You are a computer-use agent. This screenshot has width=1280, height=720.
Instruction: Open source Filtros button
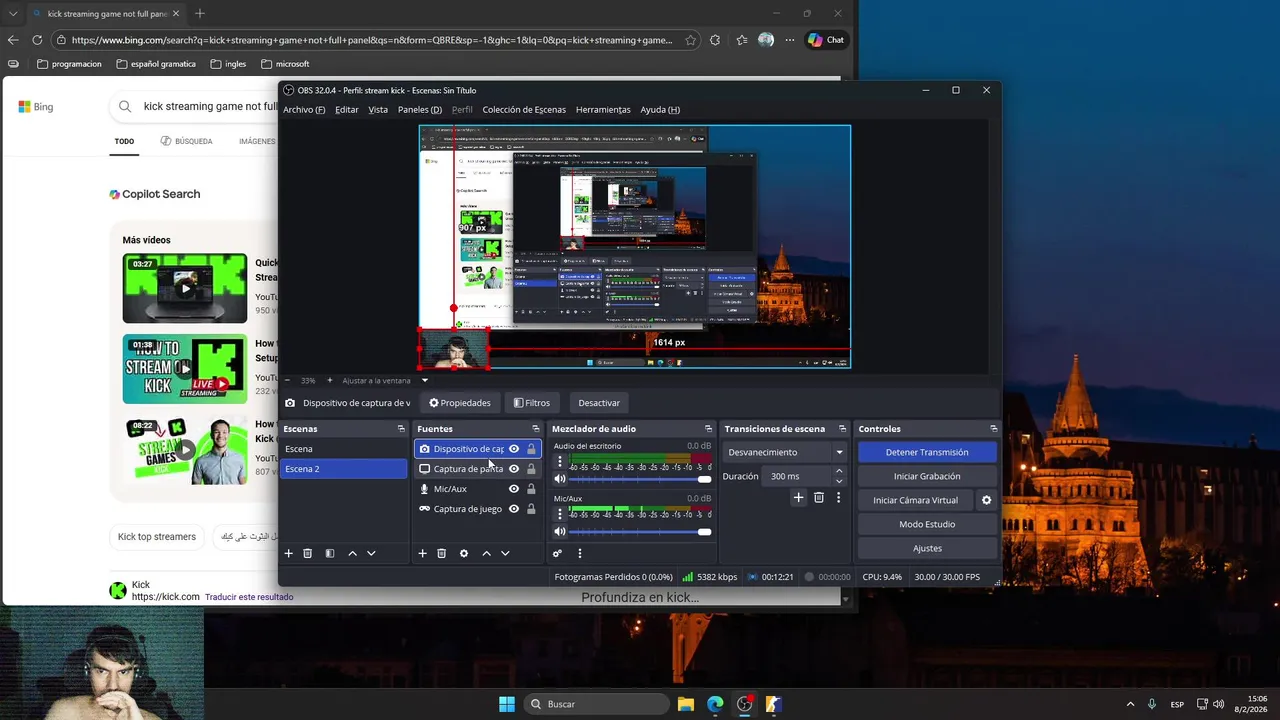point(532,403)
